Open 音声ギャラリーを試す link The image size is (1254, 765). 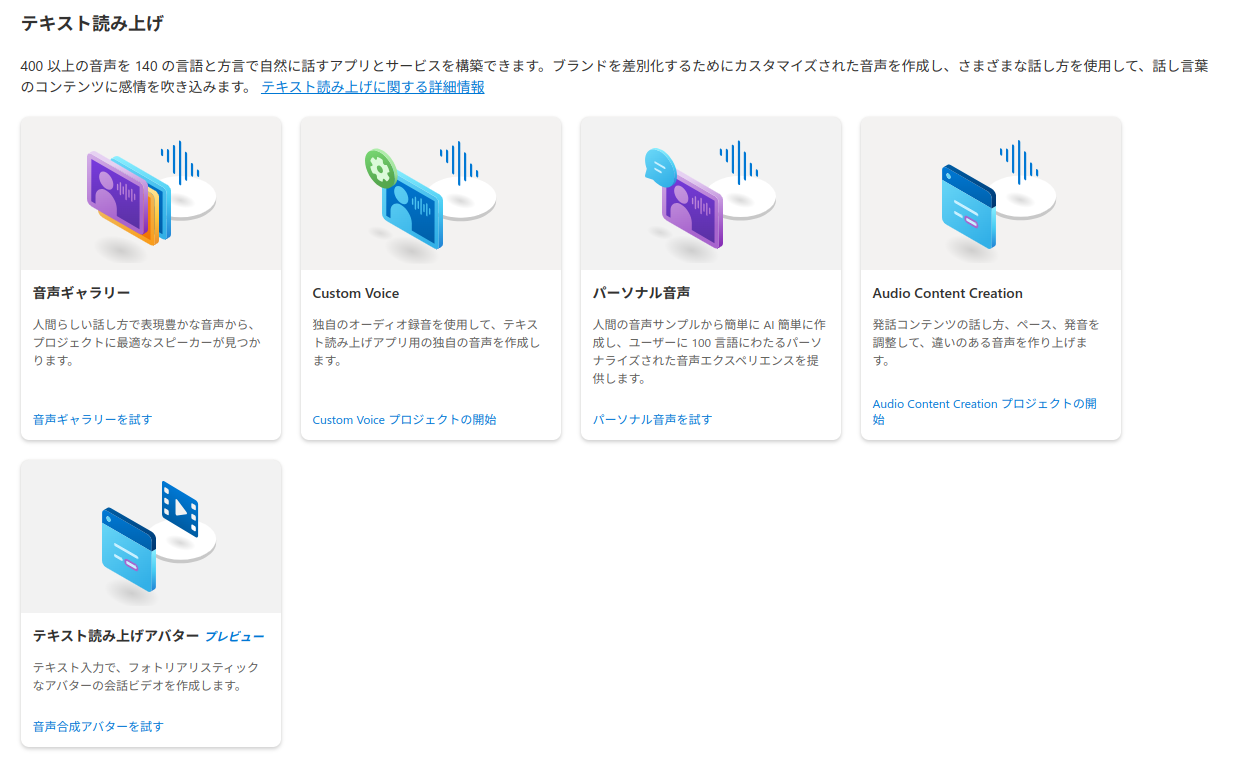pyautogui.click(x=95, y=419)
